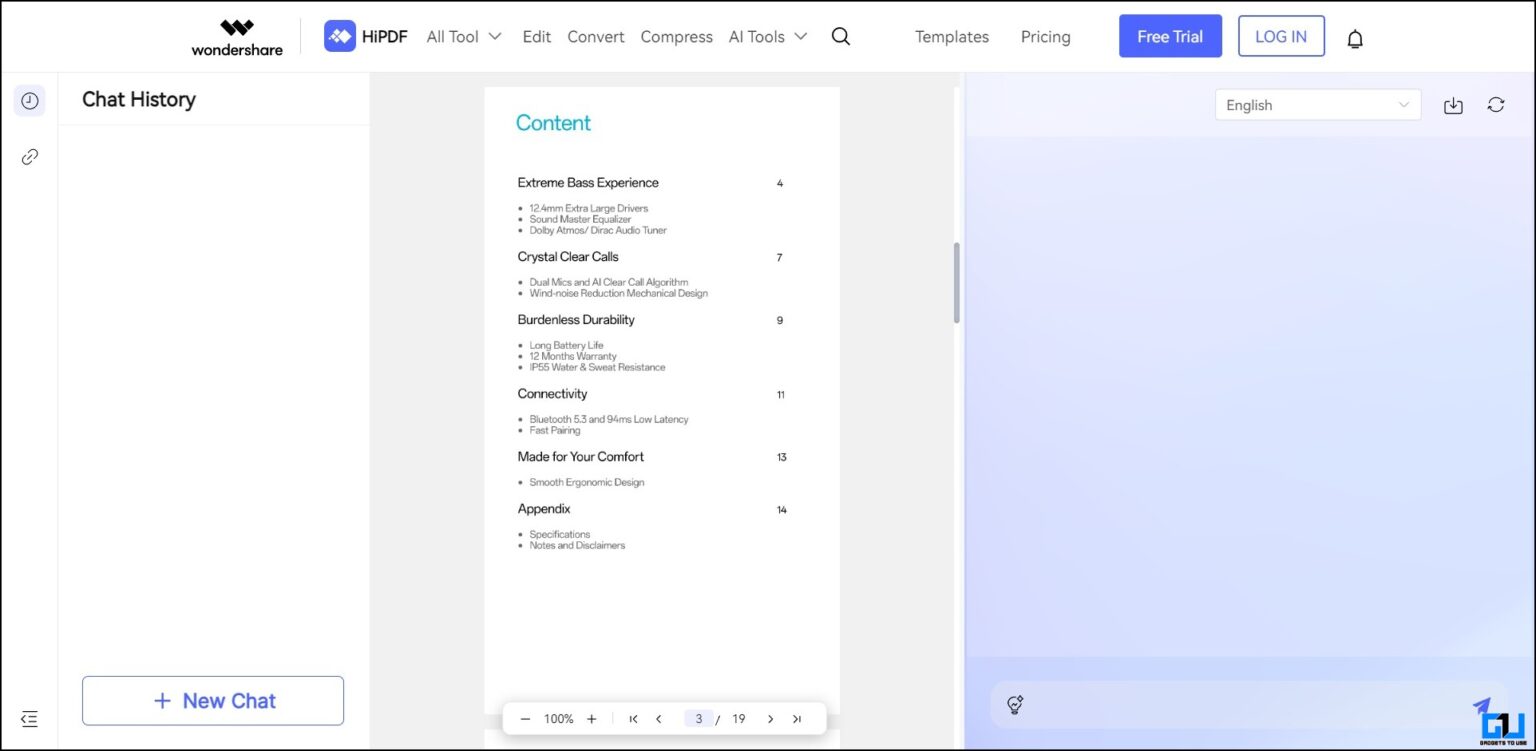The image size is (1536, 751).
Task: Collapse the sidebar using the bottom-left icon
Action: [x=29, y=719]
